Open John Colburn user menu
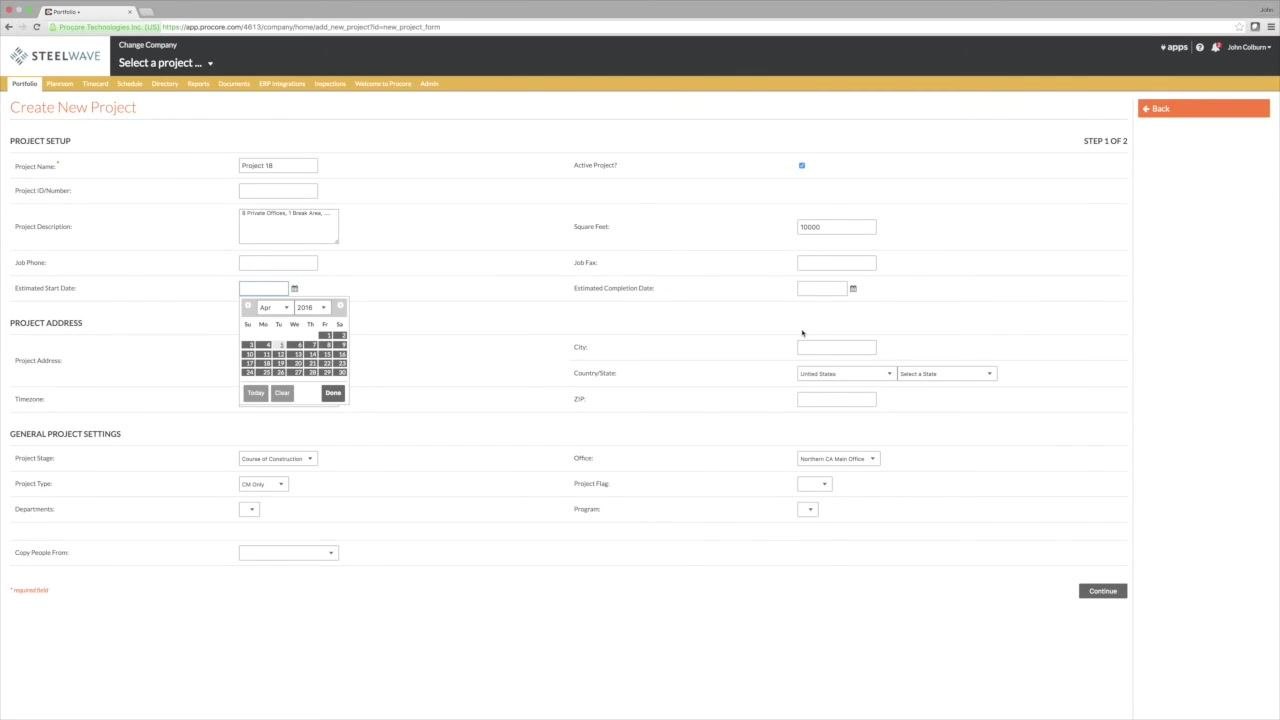1280x720 pixels. 1249,47
